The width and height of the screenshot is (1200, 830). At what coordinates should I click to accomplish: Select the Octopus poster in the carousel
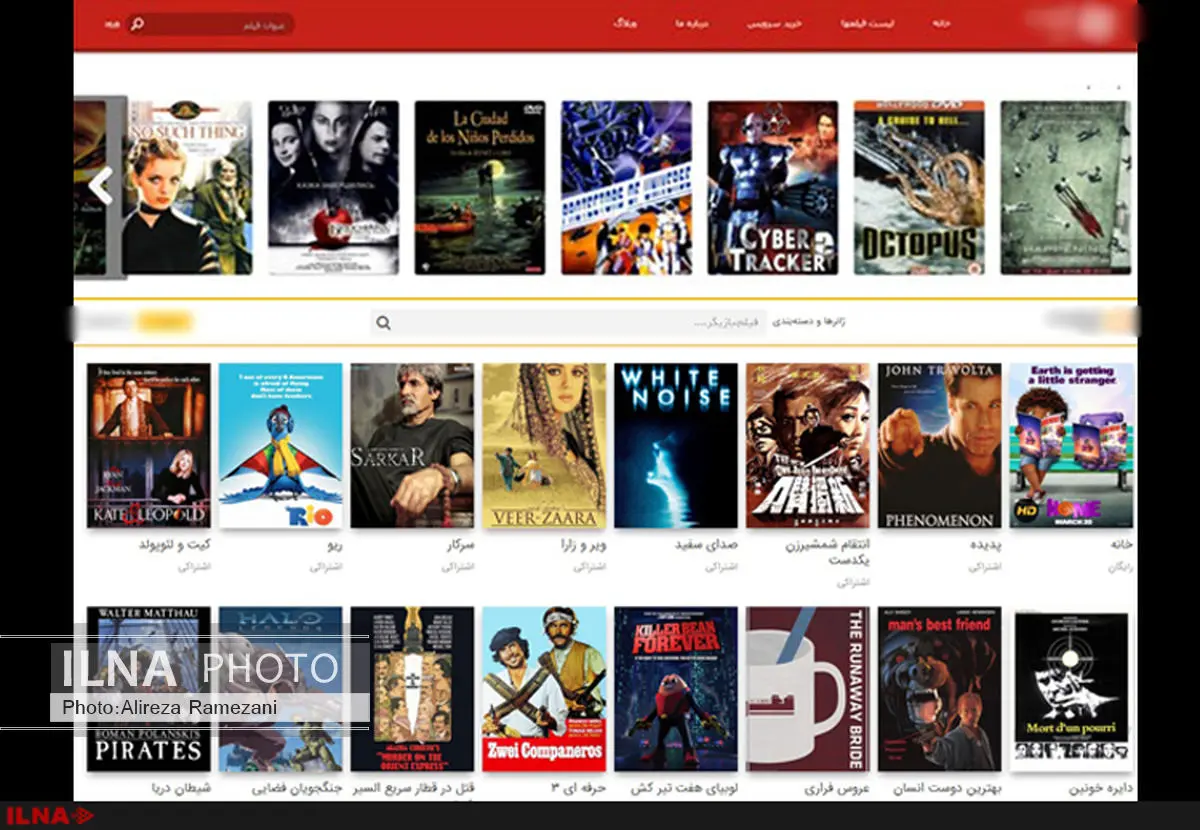click(x=918, y=187)
